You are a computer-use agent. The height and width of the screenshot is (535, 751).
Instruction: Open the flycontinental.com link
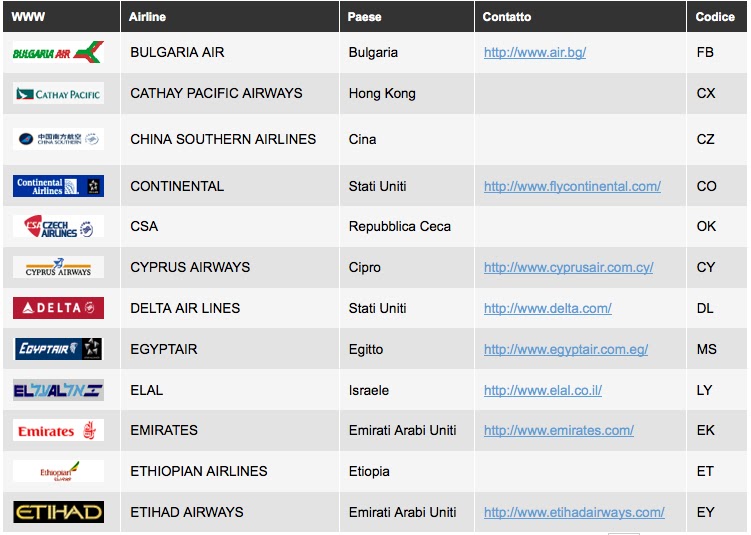point(572,186)
